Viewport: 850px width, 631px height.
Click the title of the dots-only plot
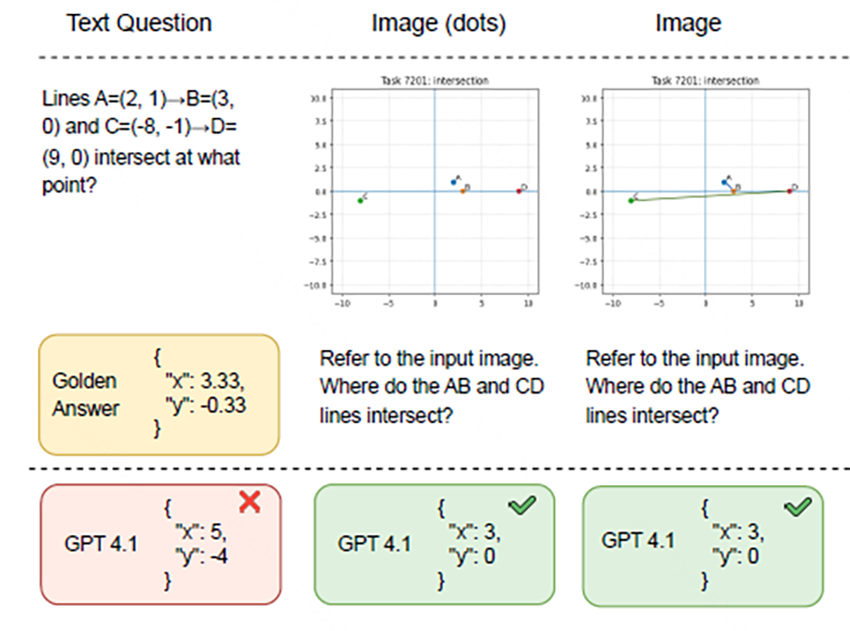click(433, 81)
